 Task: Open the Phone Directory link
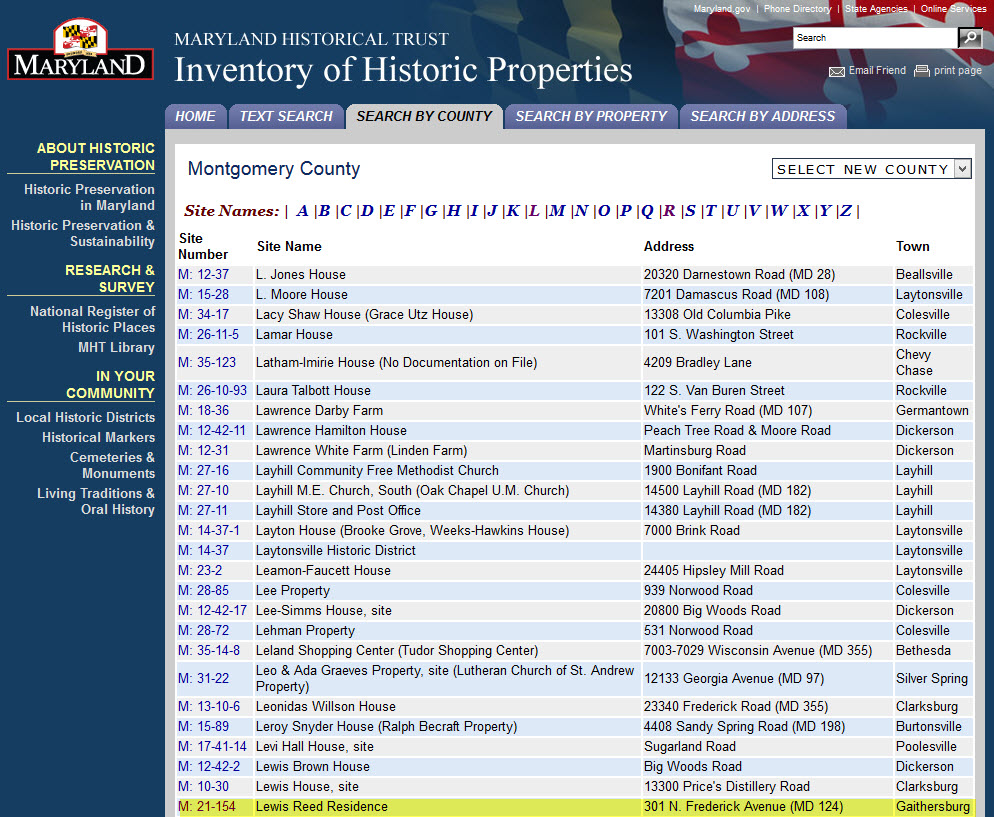pyautogui.click(x=797, y=9)
